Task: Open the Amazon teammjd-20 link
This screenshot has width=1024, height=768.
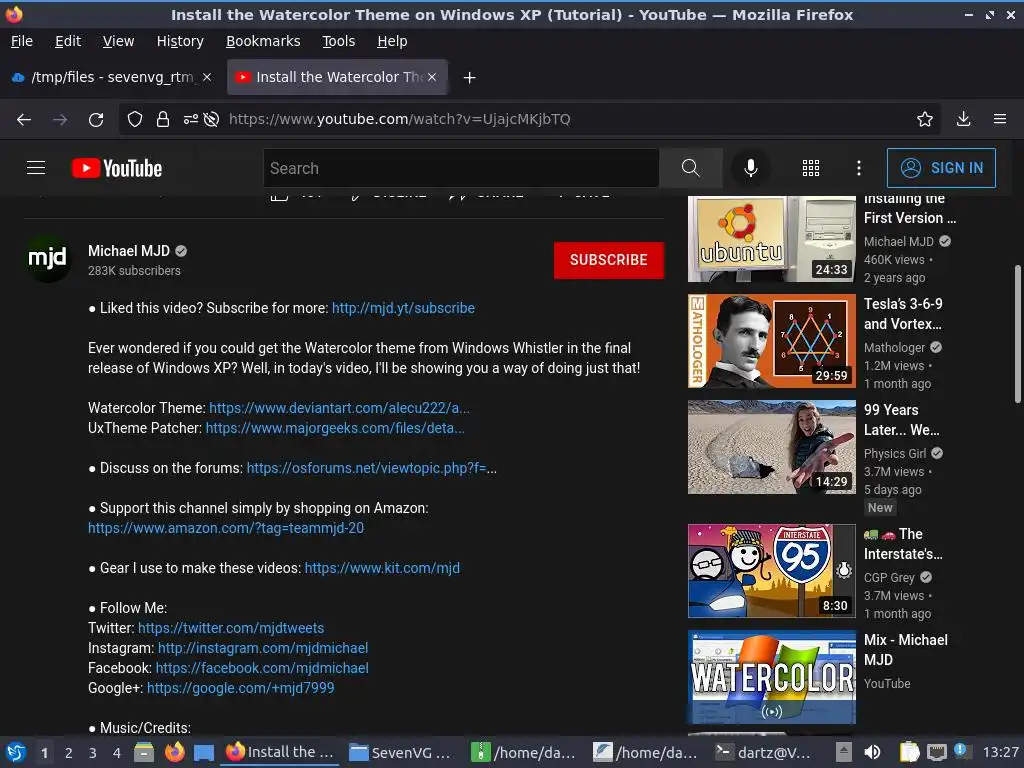Action: pyautogui.click(x=226, y=528)
